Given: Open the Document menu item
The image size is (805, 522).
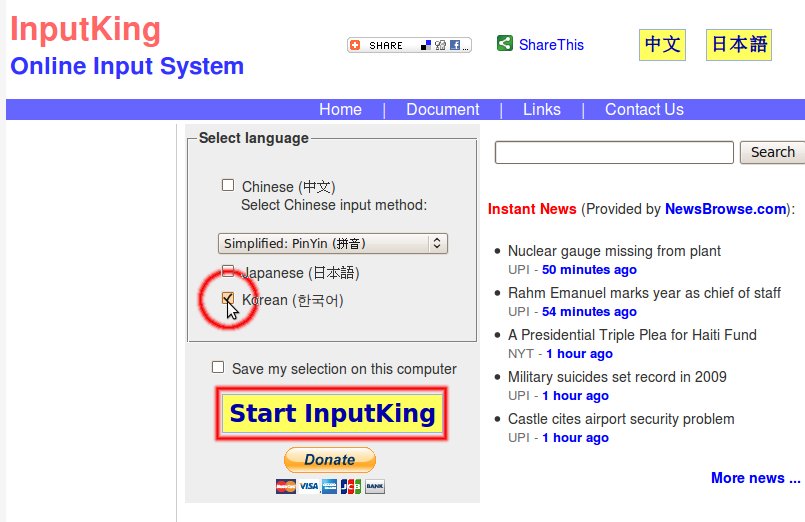Looking at the screenshot, I should (443, 109).
